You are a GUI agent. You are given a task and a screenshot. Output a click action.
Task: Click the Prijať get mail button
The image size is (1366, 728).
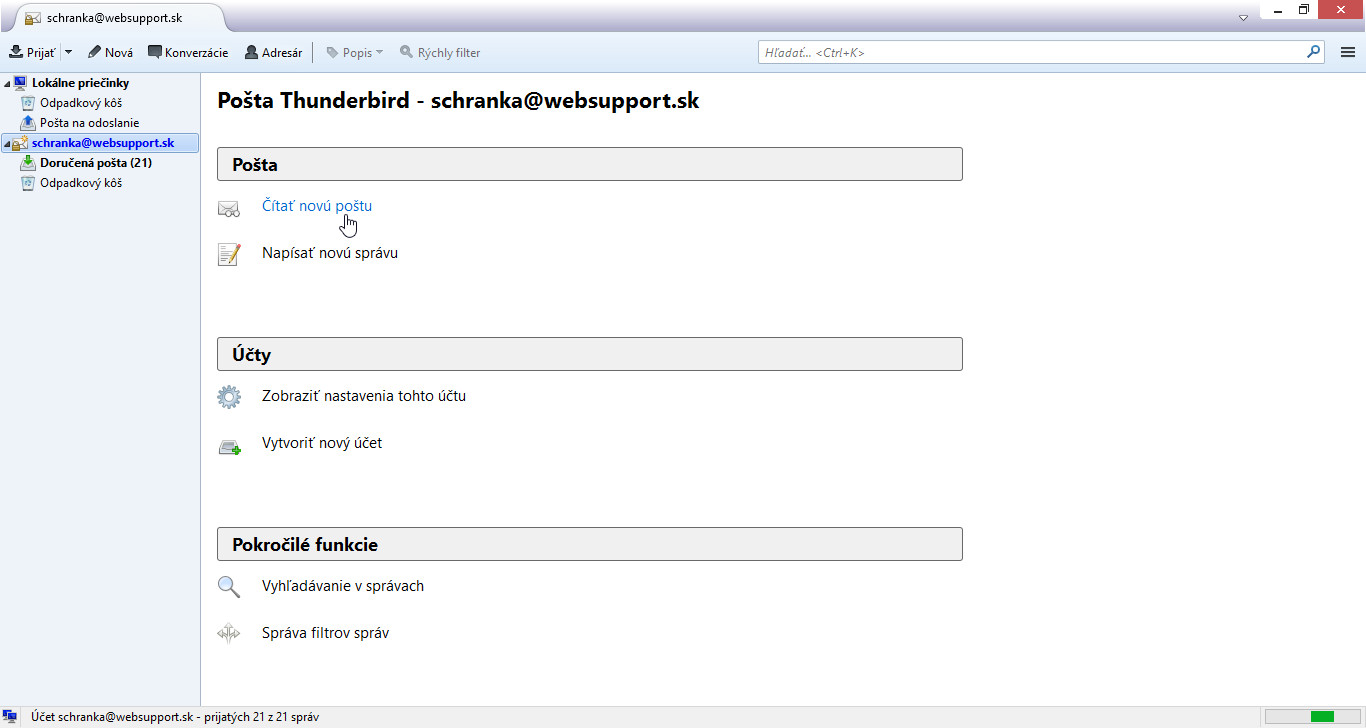click(33, 52)
